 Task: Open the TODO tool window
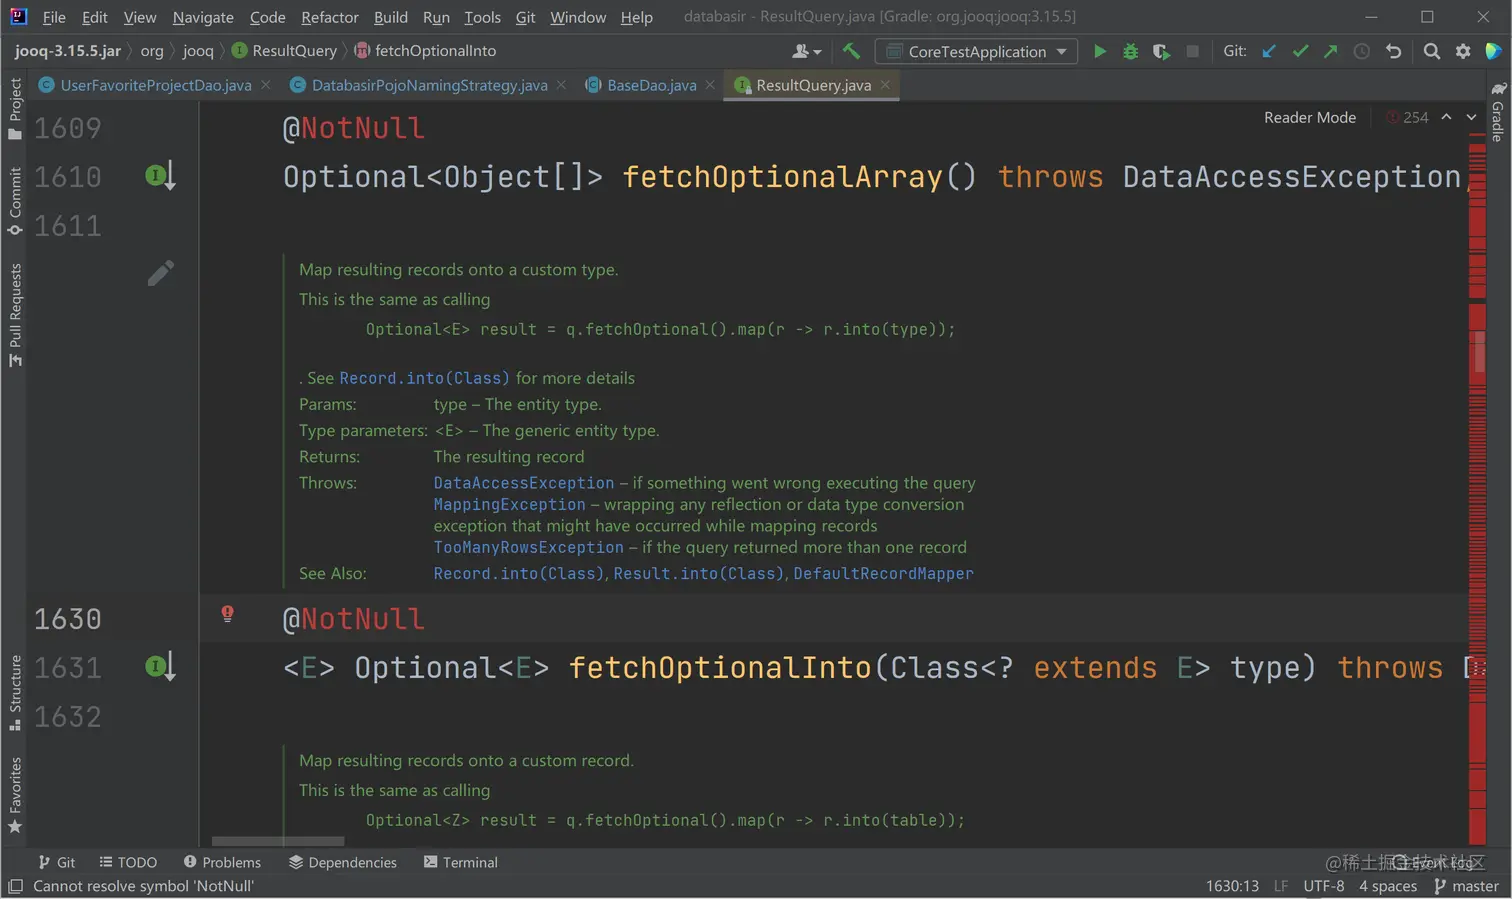point(128,862)
